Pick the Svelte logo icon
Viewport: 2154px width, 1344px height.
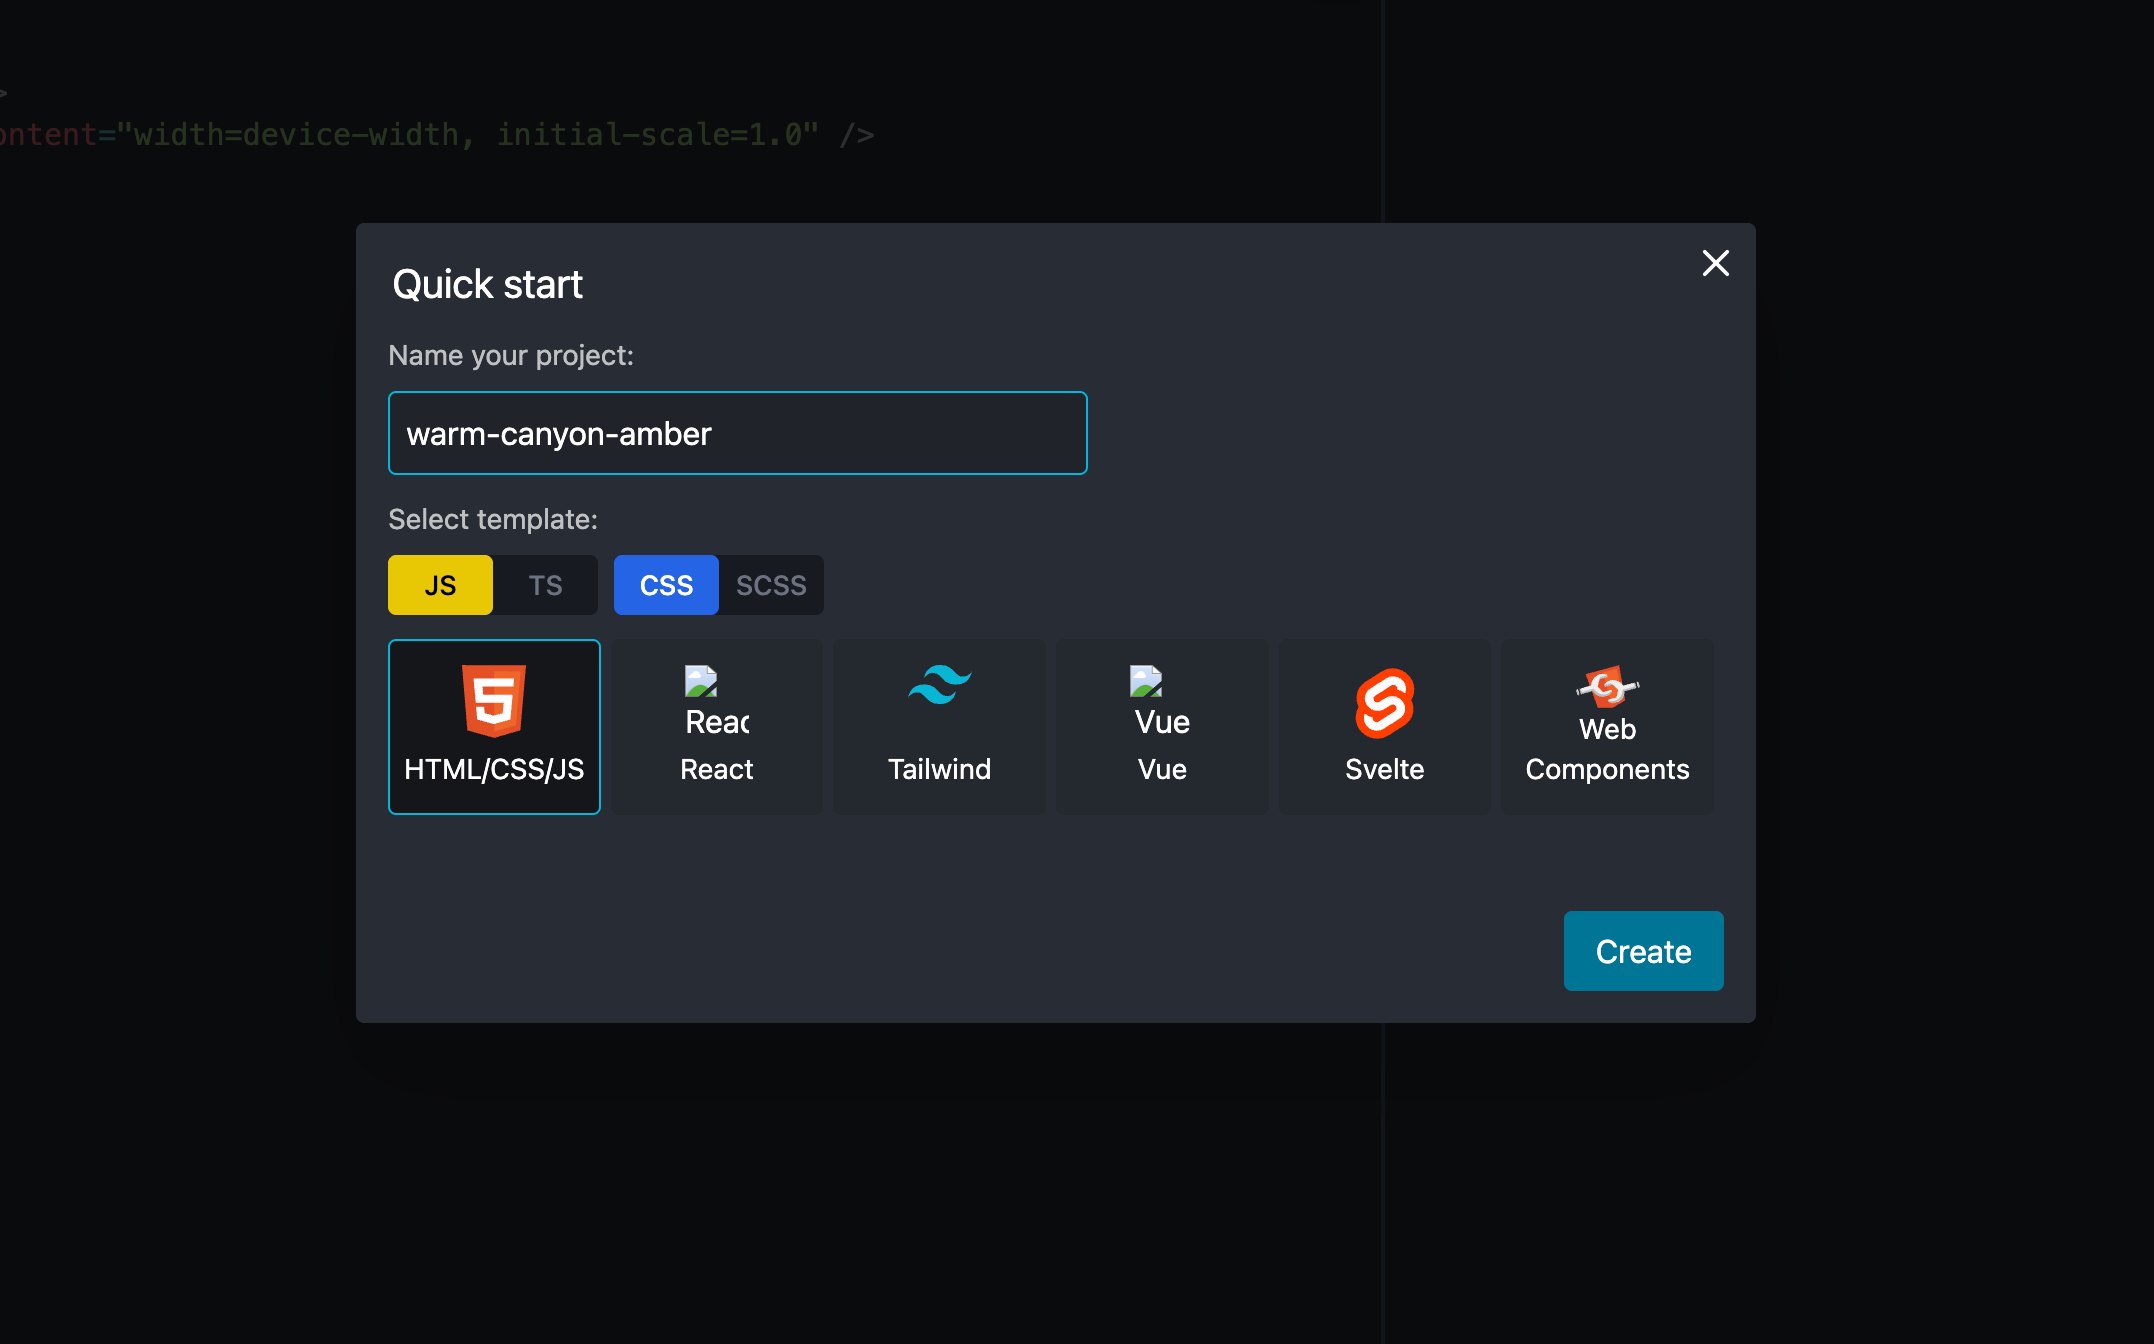1384,703
